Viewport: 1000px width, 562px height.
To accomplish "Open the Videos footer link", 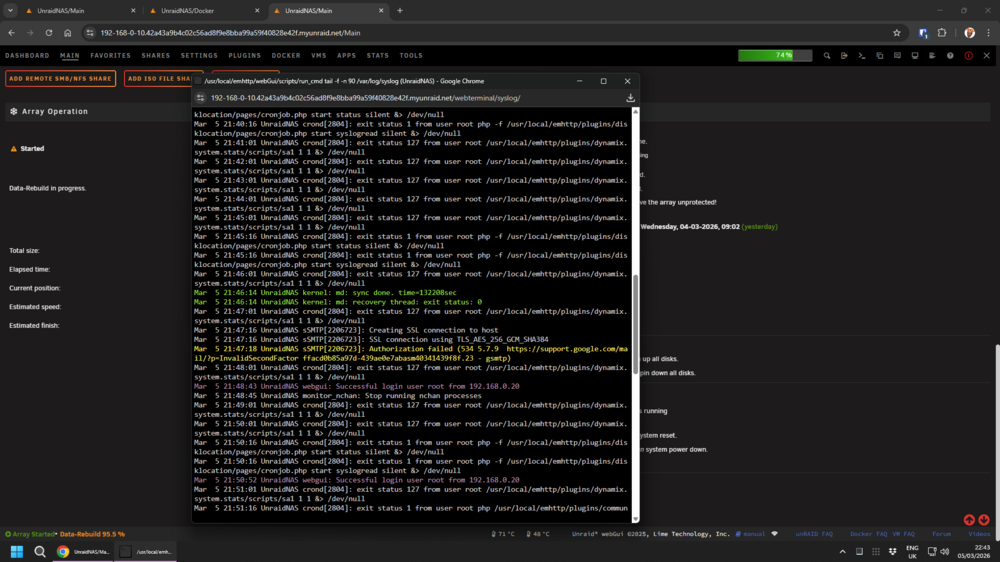I will tap(979, 534).
